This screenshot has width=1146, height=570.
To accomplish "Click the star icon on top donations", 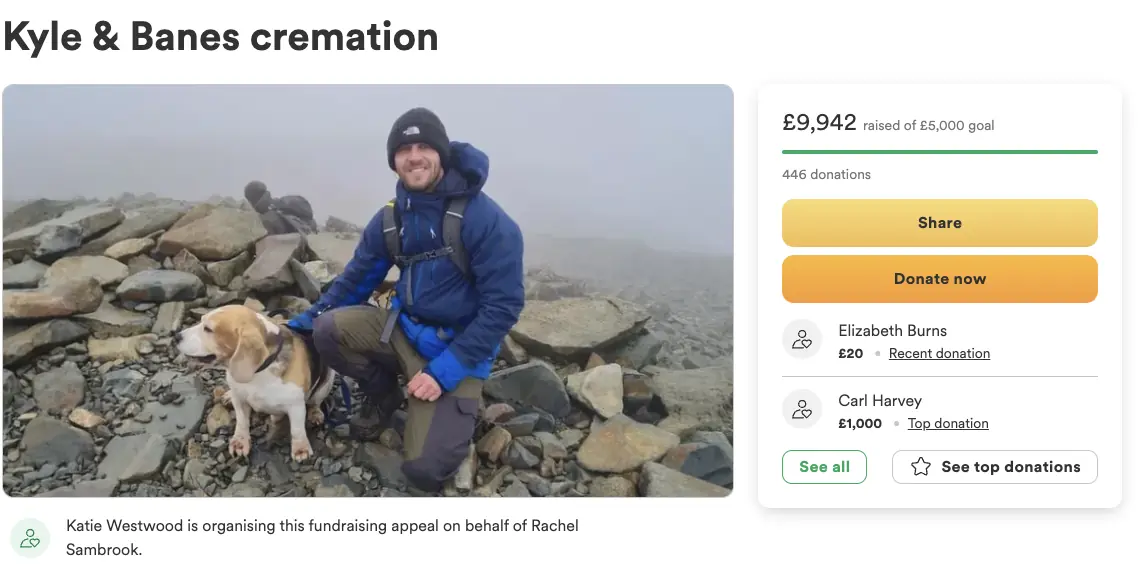I will click(x=922, y=467).
